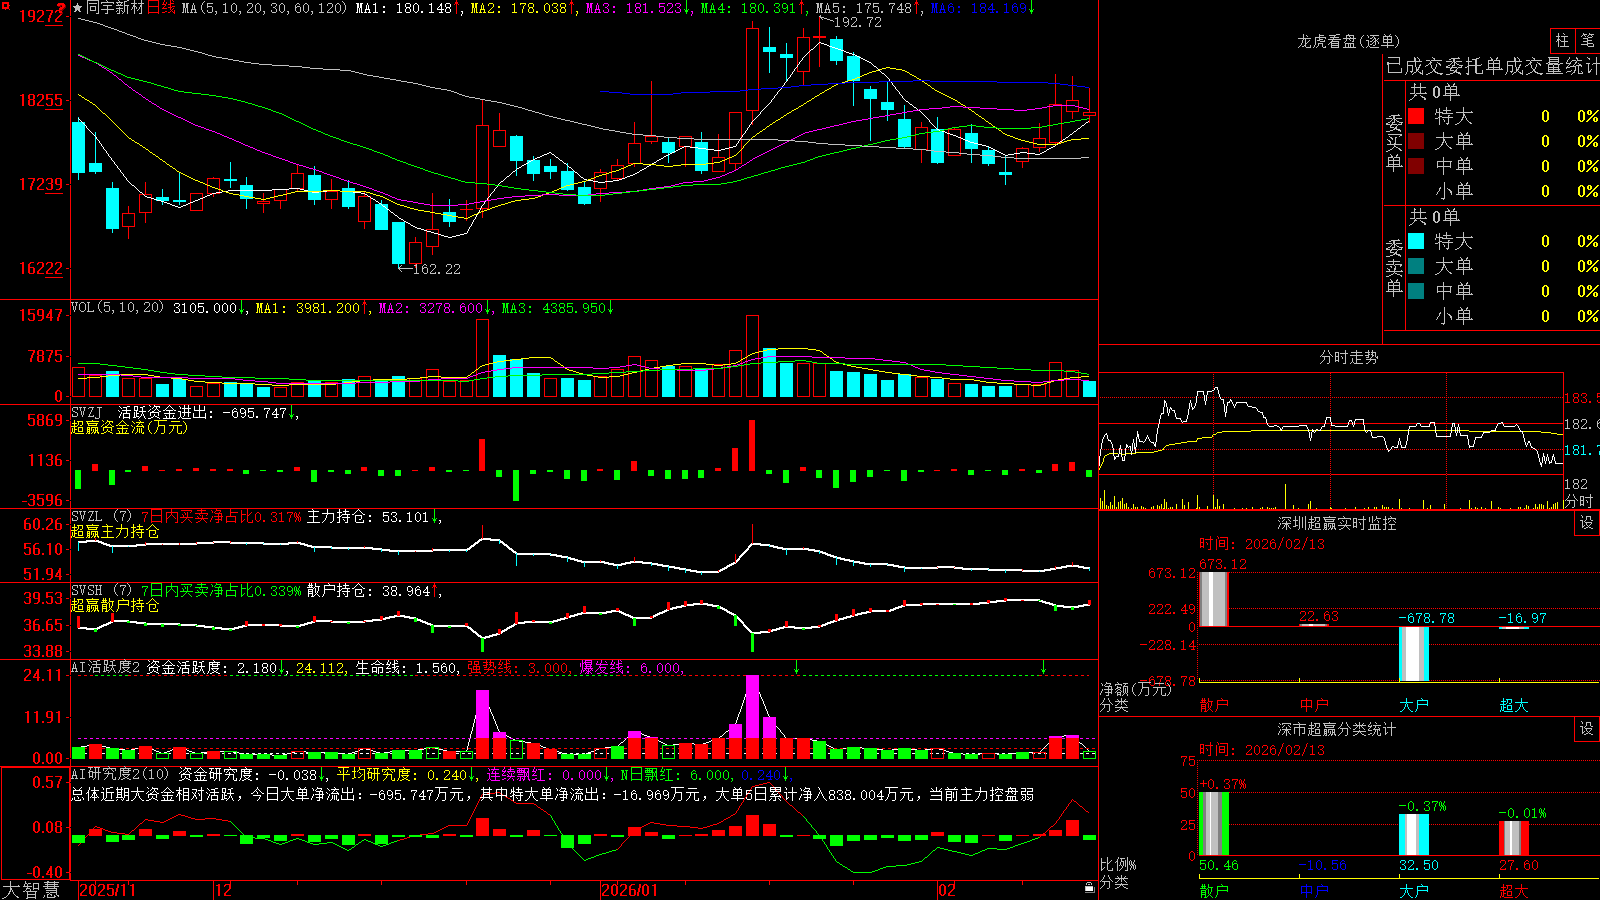The image size is (1600, 900).
Task: Click the teal 中单 sell-order swatch
Action: (1416, 291)
